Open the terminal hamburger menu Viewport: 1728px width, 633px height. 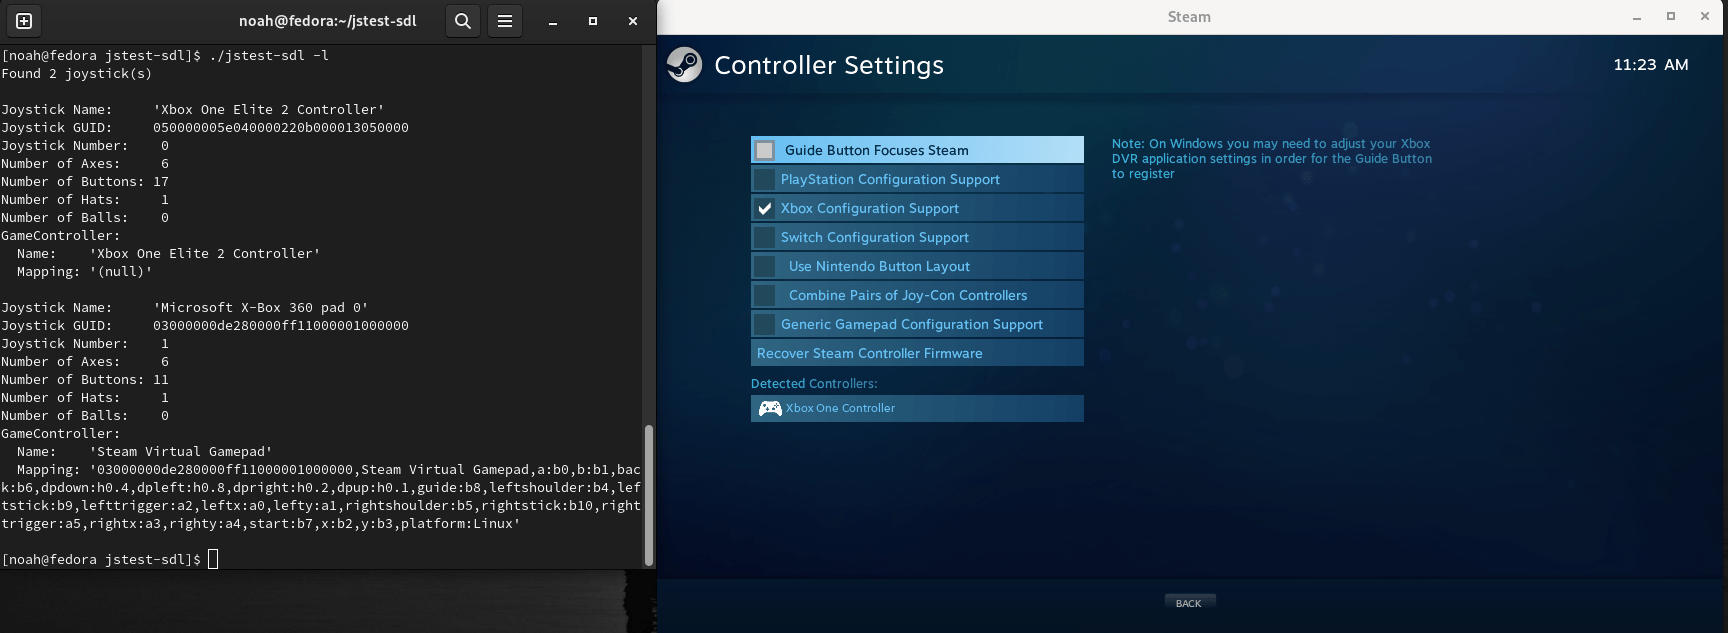click(505, 21)
